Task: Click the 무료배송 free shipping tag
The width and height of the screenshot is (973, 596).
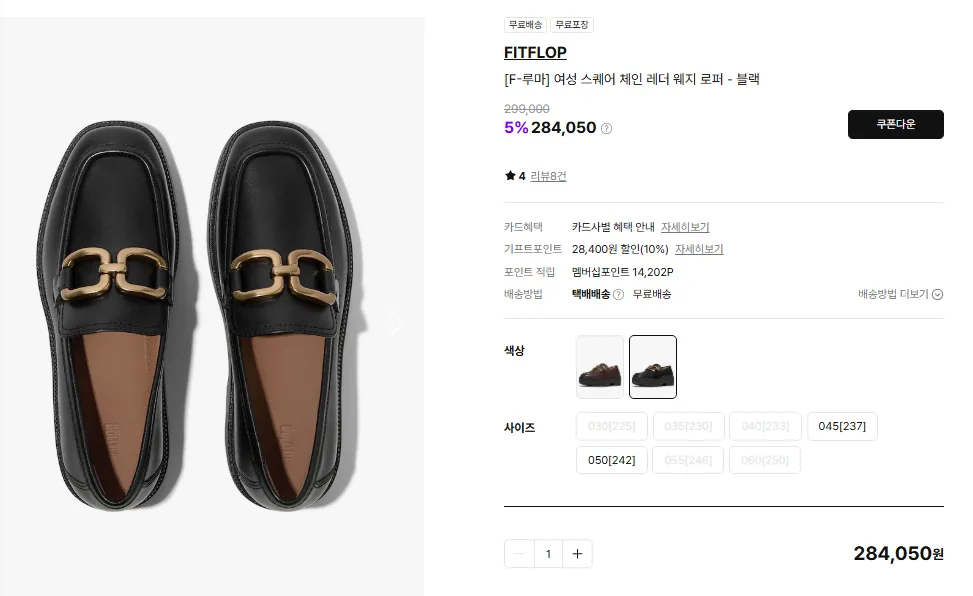Action: tap(525, 25)
